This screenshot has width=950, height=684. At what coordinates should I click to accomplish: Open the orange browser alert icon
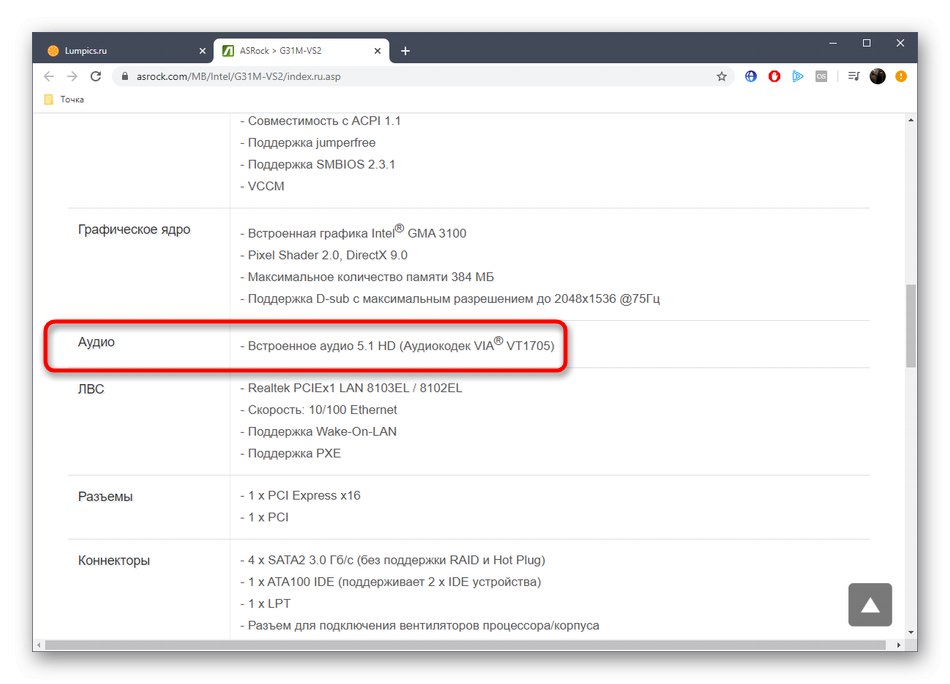901,76
